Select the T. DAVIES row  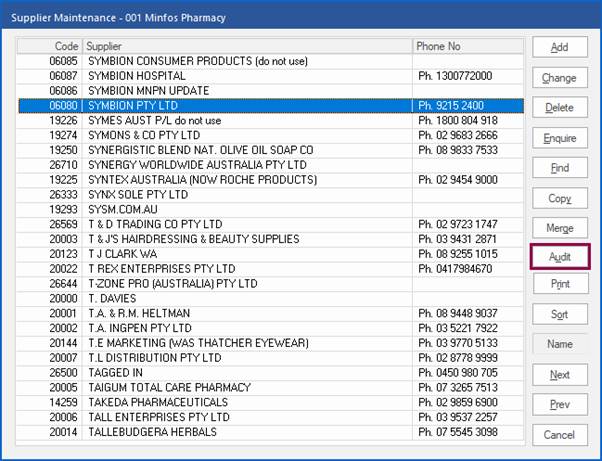(270, 298)
